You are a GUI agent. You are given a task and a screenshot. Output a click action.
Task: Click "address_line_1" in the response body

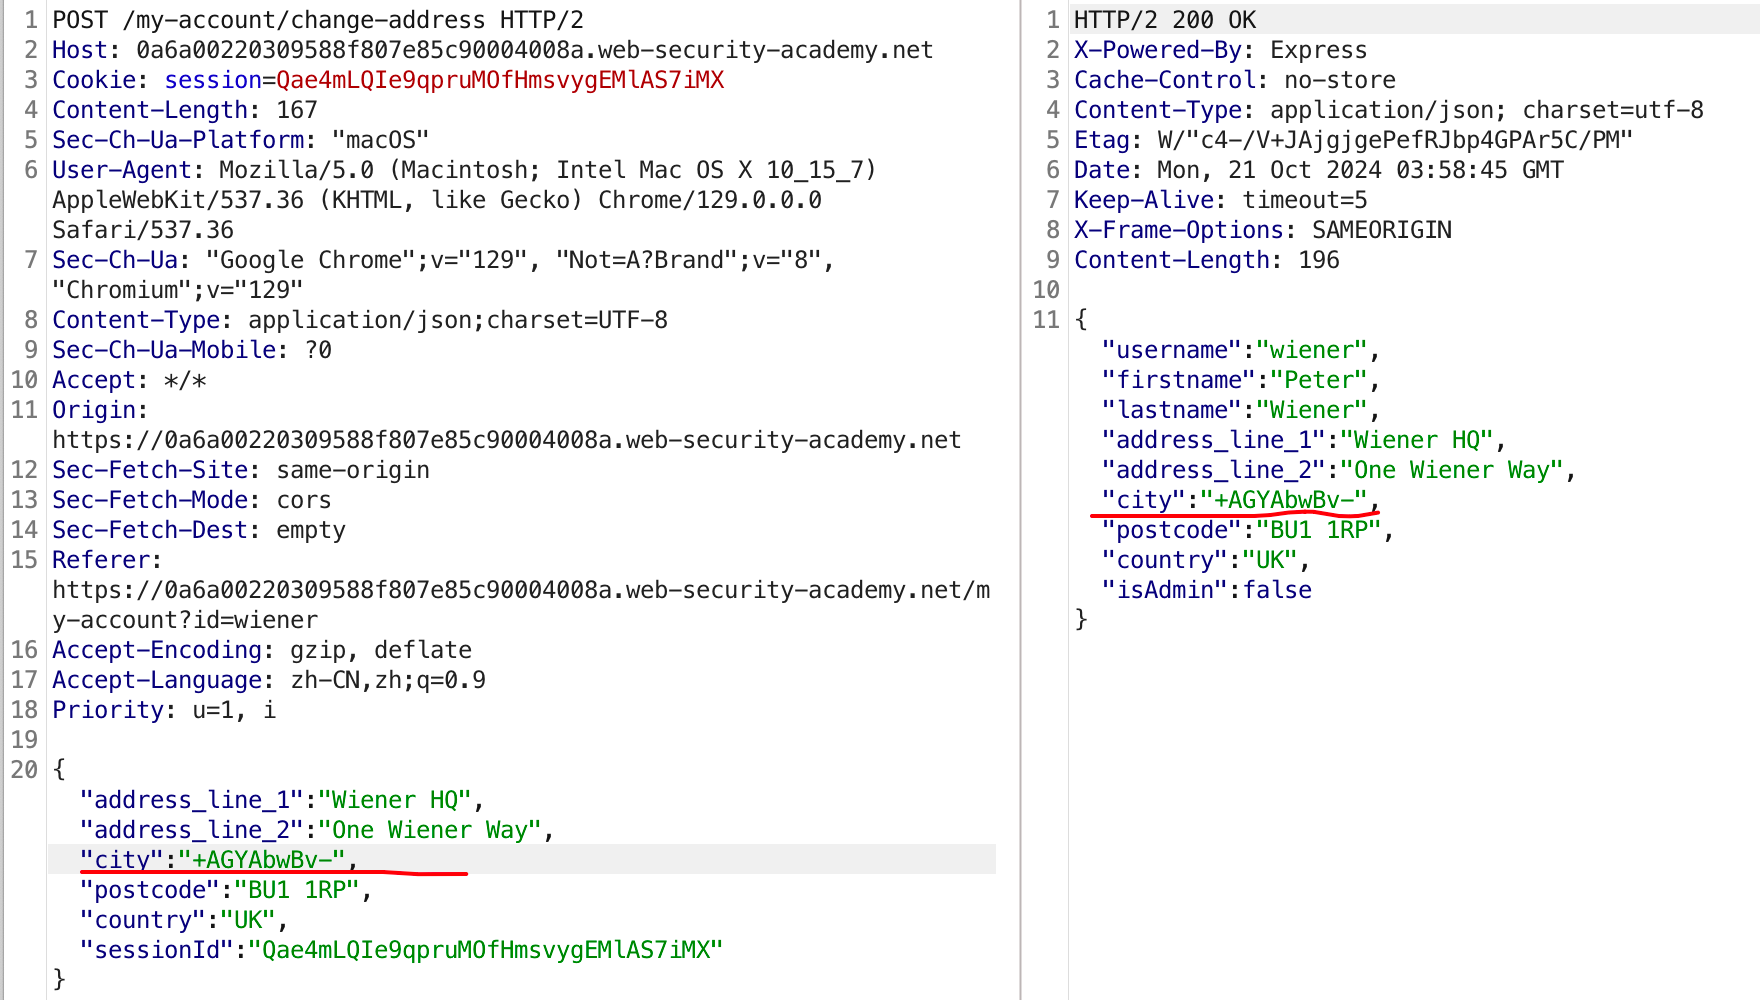coord(1214,440)
